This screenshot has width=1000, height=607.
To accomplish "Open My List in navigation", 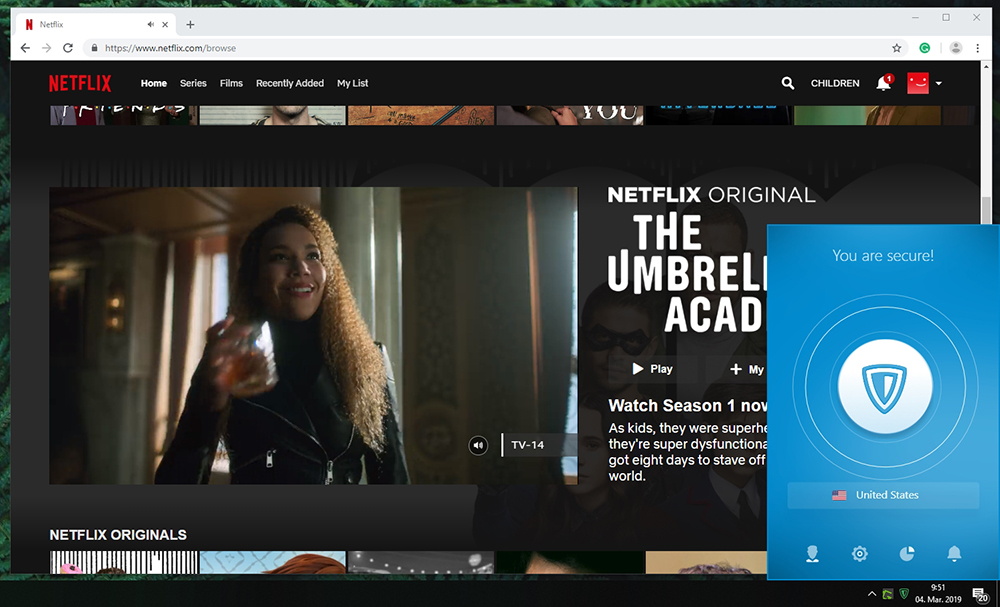I will coord(353,83).
